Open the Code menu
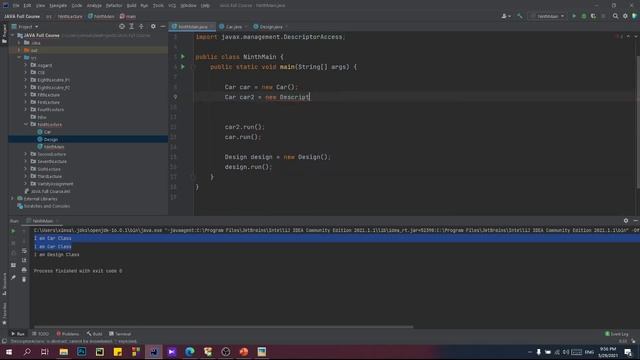Screen dimensions: 640x360 click(x=77, y=6)
